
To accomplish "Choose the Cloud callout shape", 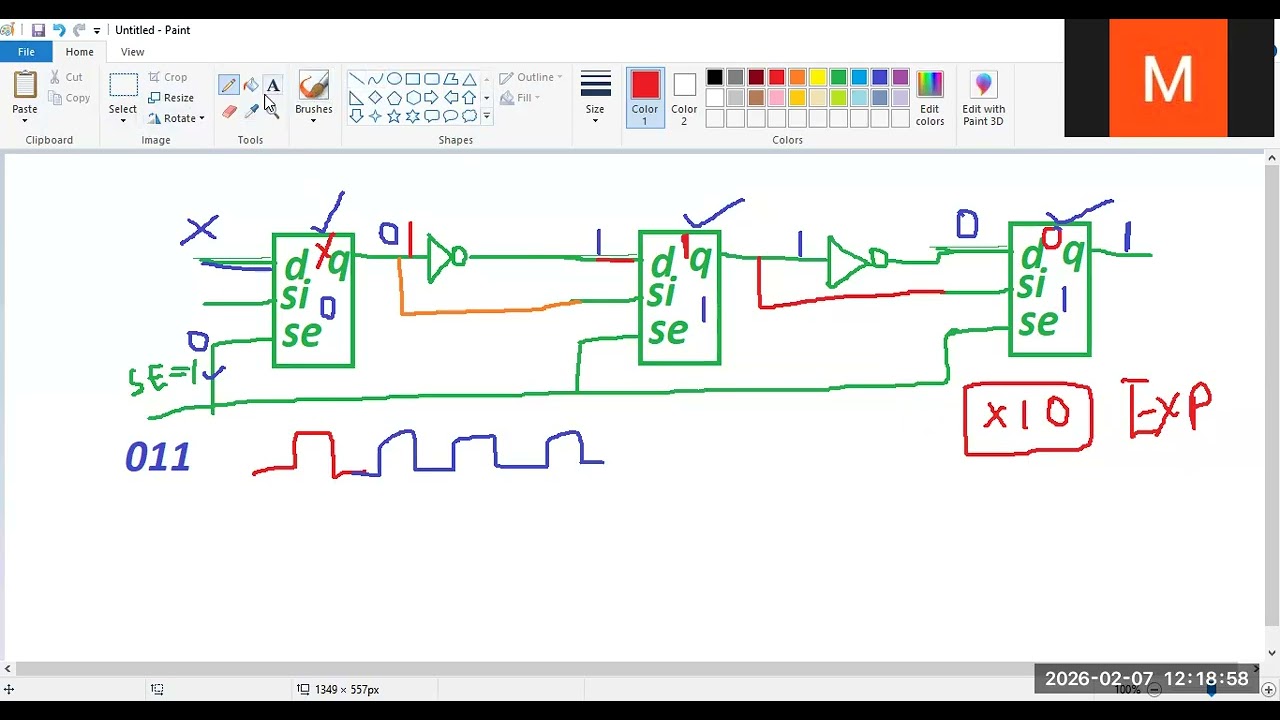I will pos(469,116).
